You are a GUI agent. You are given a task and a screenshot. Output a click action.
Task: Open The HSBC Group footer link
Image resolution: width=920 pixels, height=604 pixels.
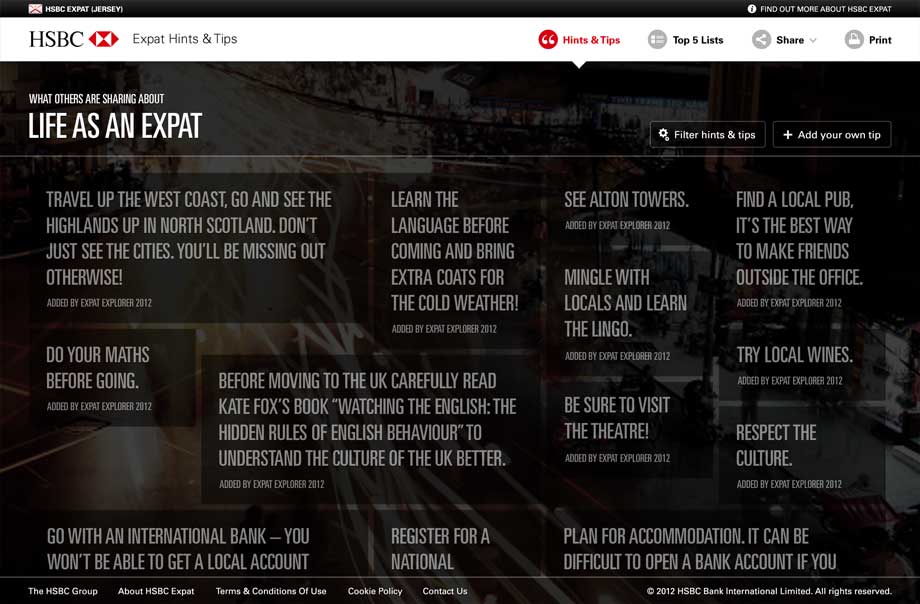[x=63, y=591]
